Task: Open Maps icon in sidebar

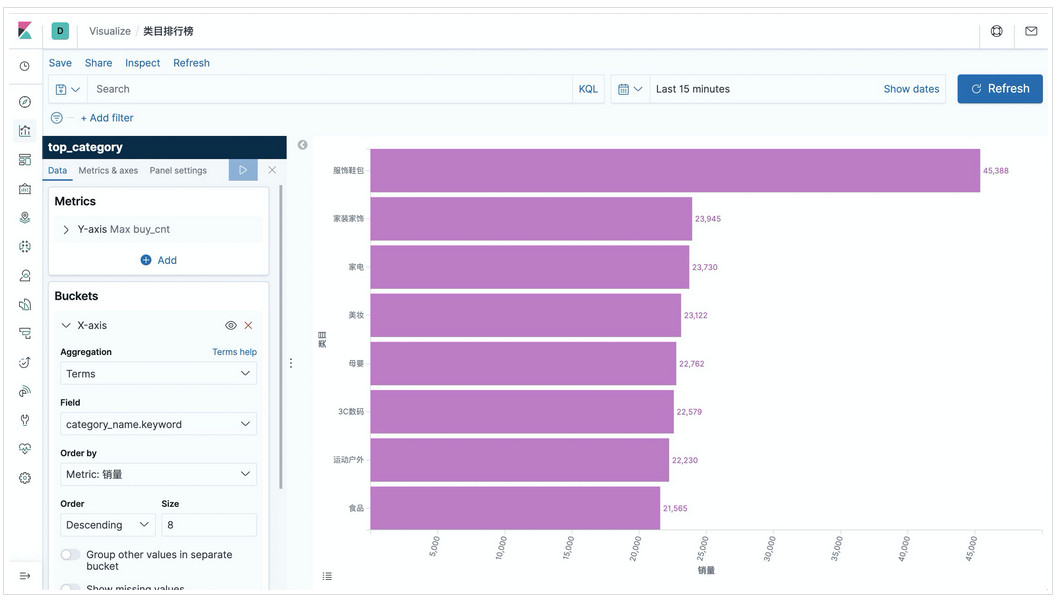Action: pyautogui.click(x=25, y=218)
